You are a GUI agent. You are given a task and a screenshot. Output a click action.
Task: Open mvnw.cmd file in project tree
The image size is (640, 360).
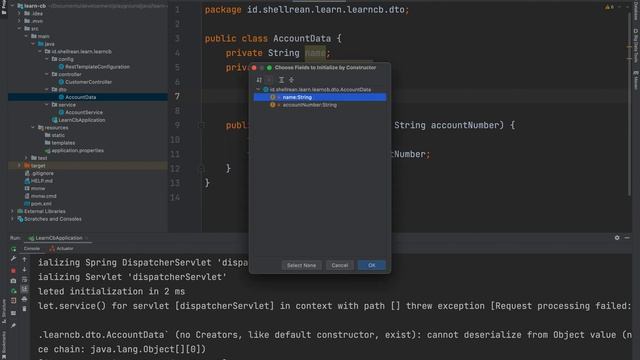click(43, 196)
